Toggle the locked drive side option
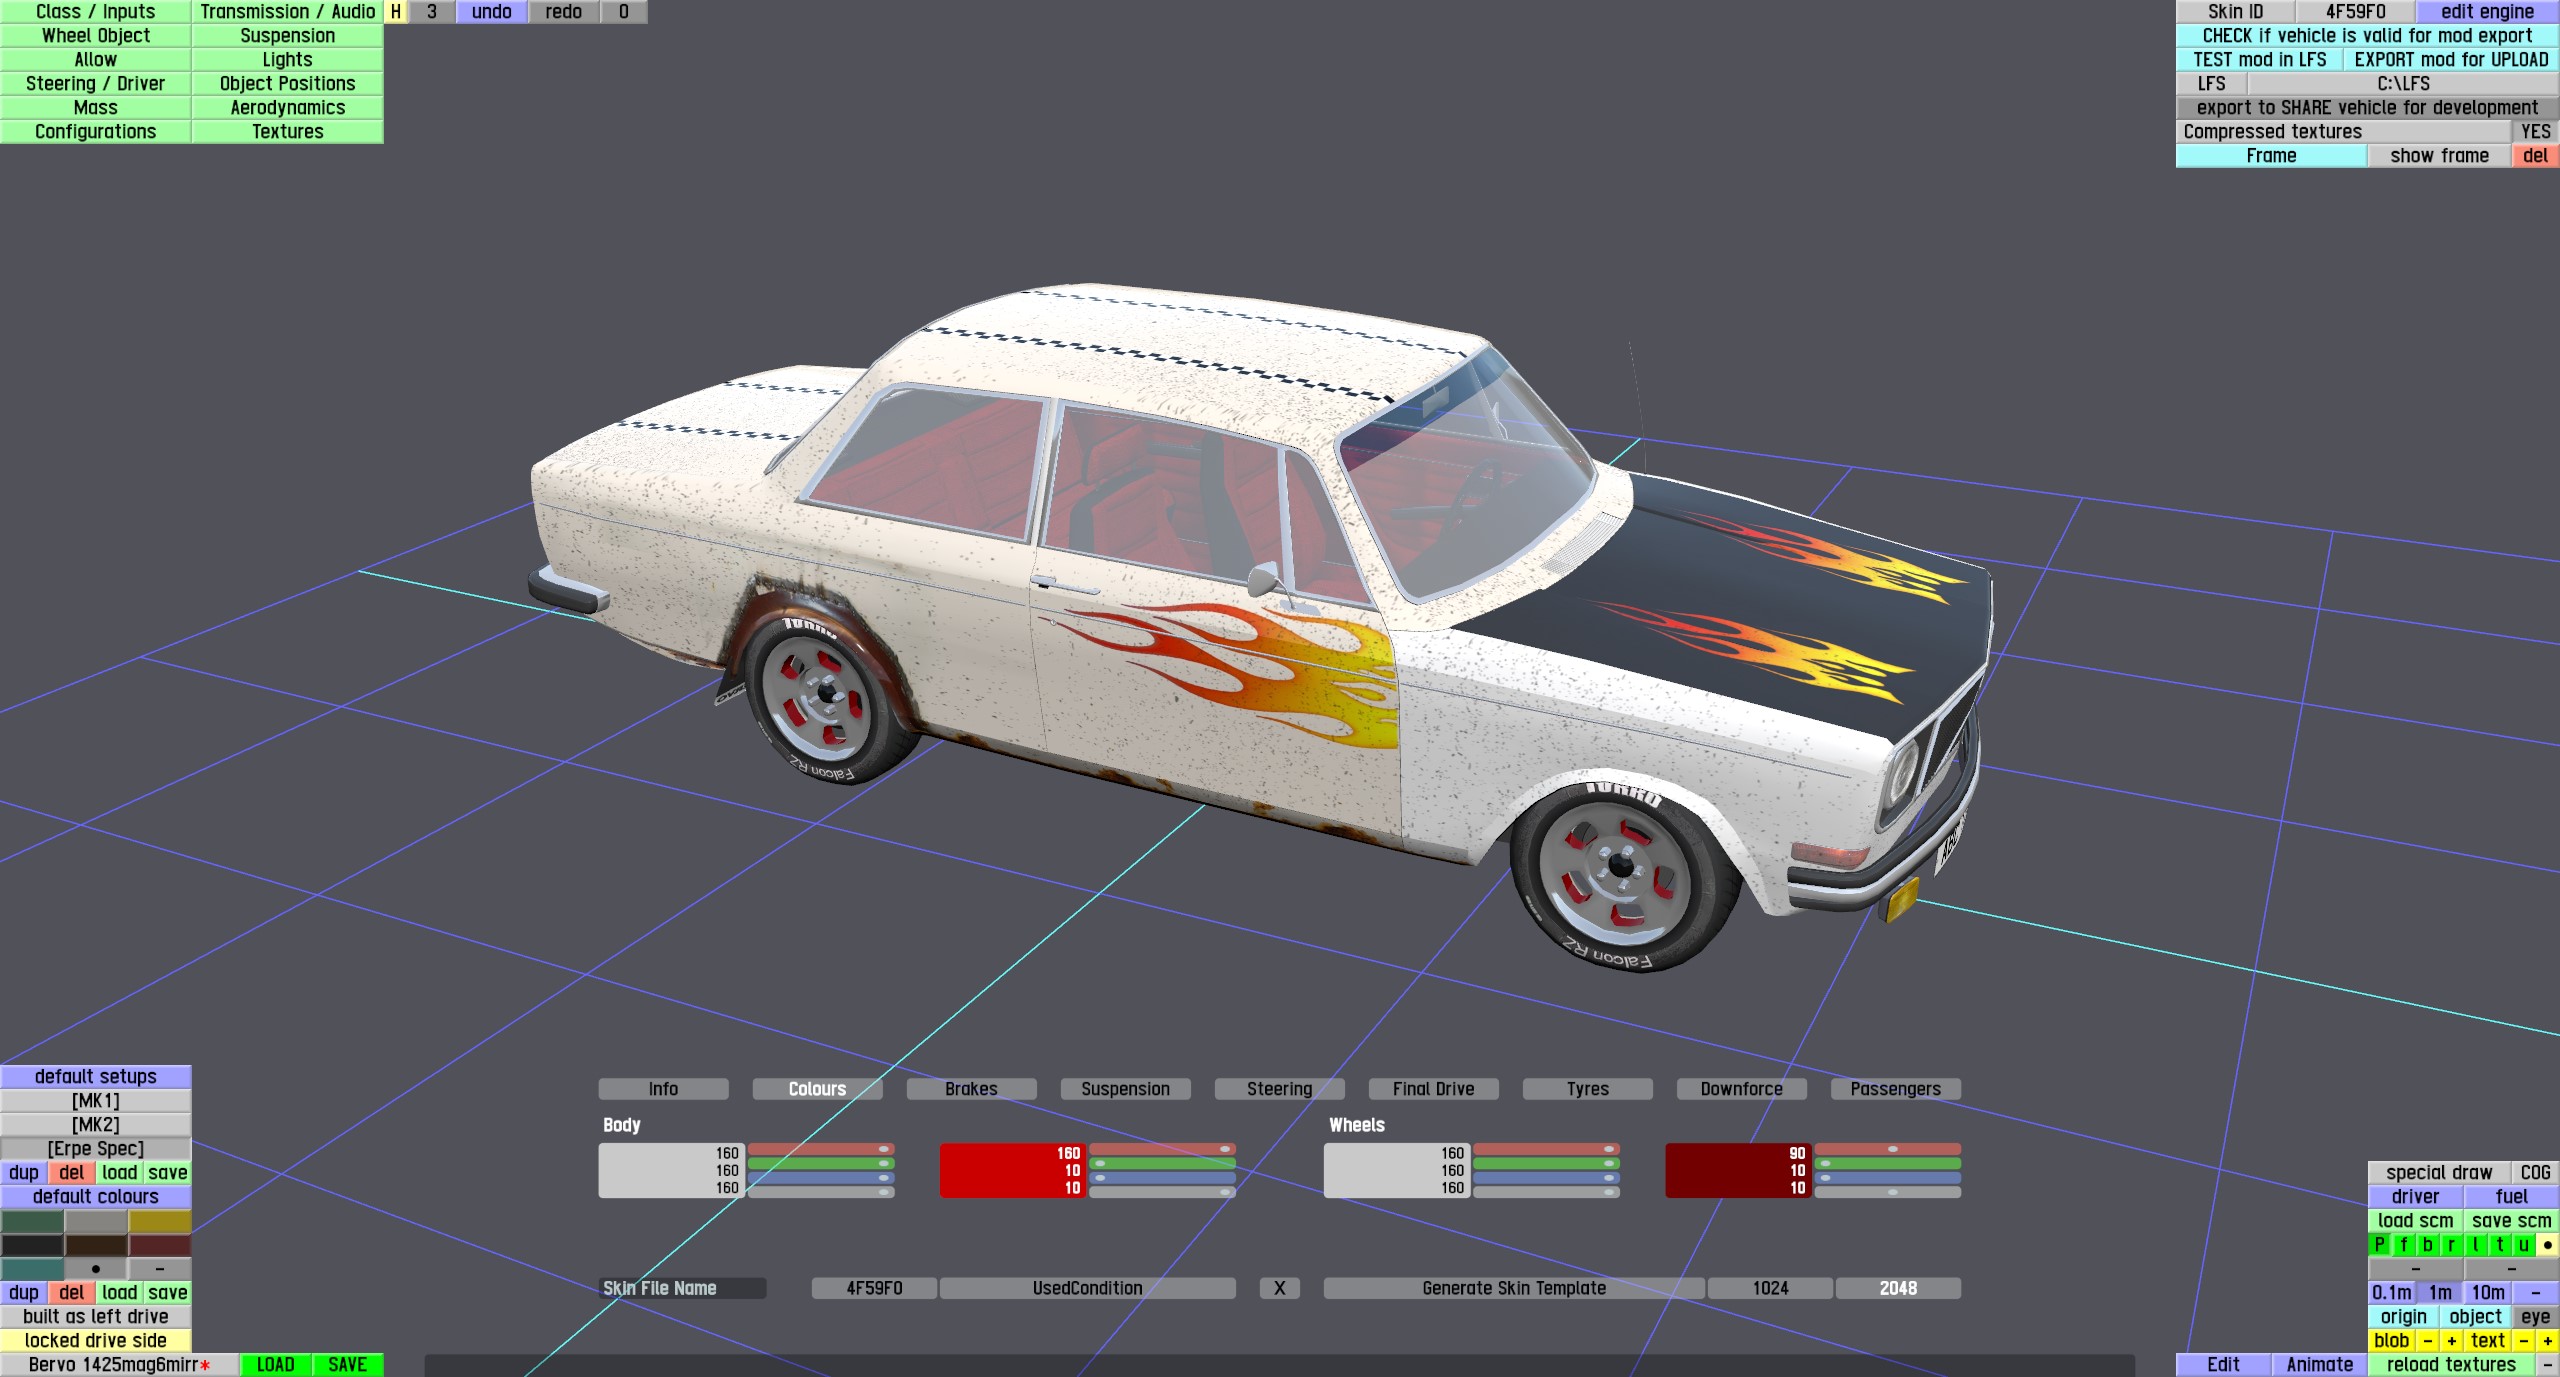The width and height of the screenshot is (2560, 1377). tap(96, 1341)
